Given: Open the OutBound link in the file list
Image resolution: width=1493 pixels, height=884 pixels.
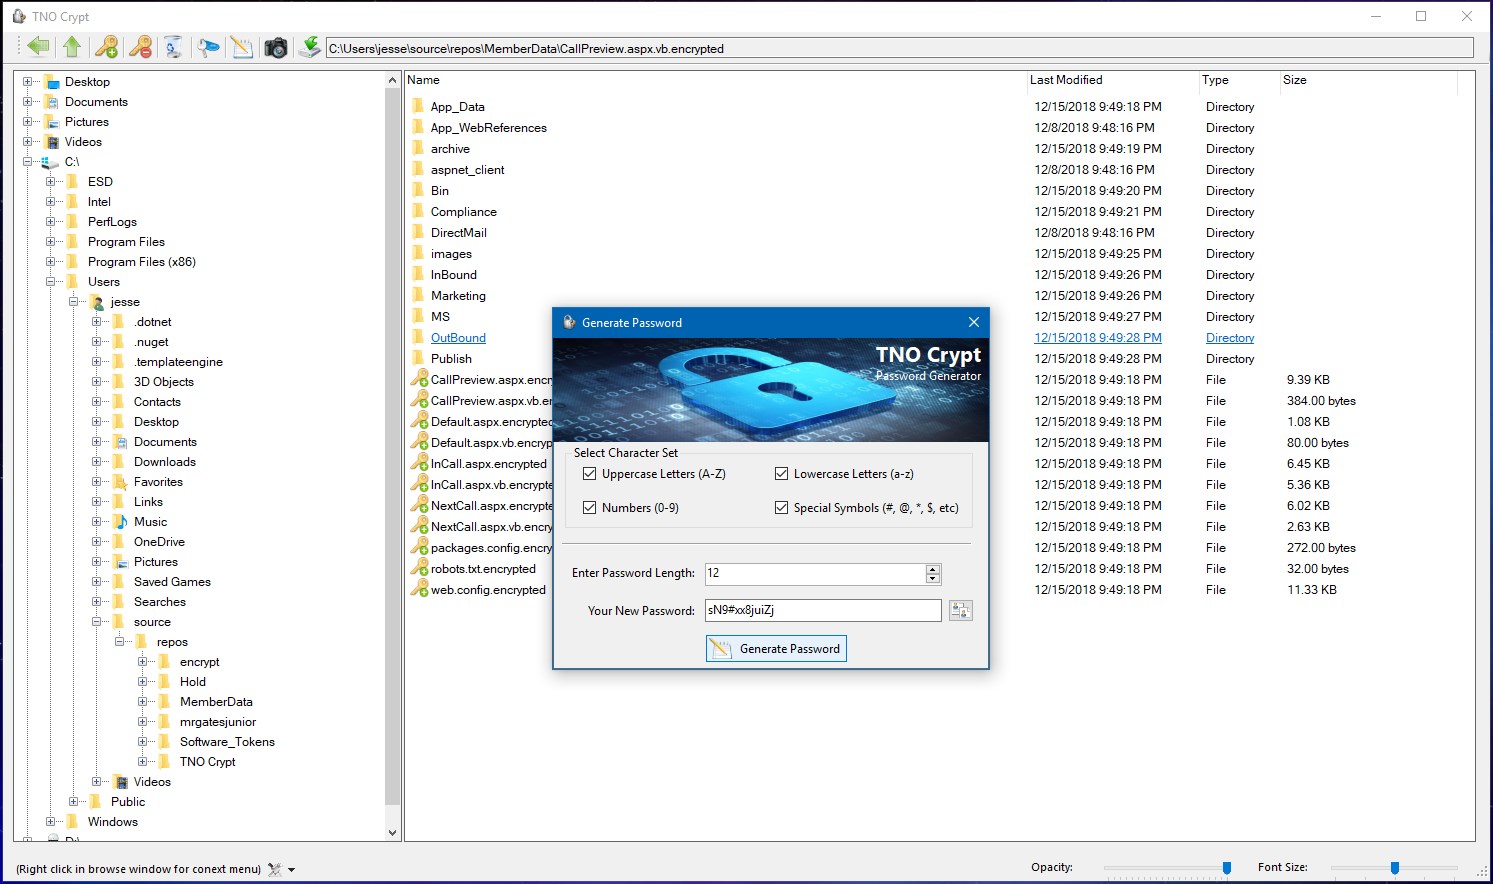Looking at the screenshot, I should tap(457, 337).
